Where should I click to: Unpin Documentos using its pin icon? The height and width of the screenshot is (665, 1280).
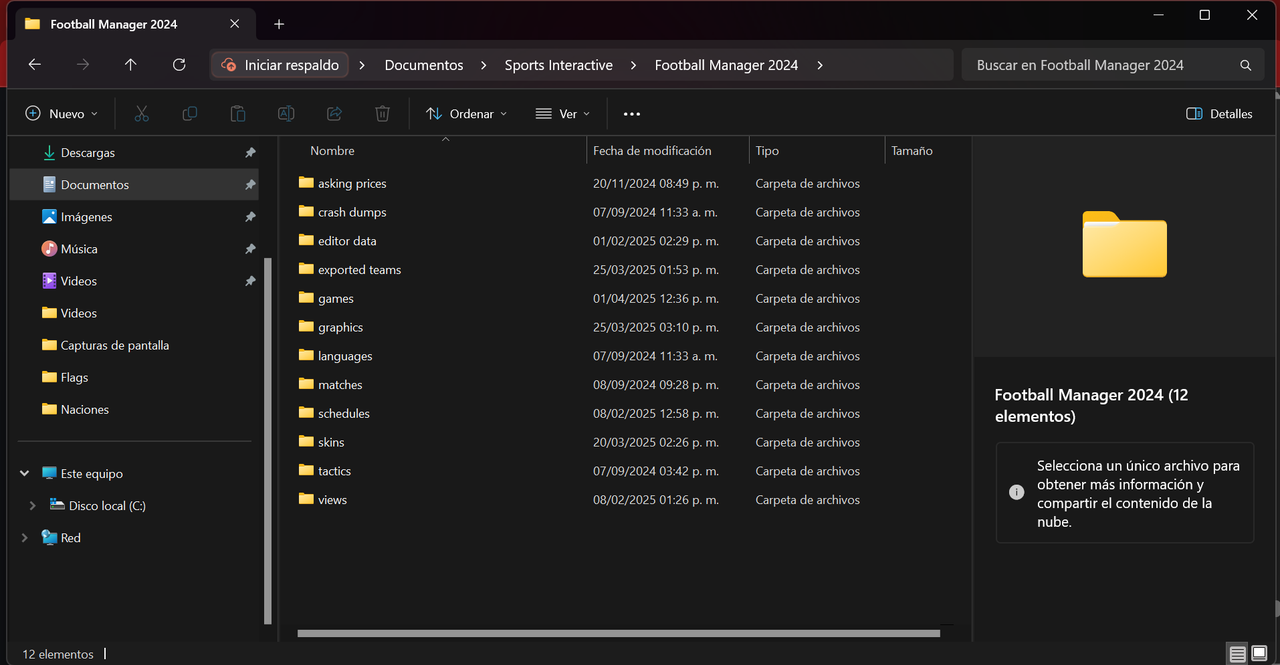click(250, 185)
